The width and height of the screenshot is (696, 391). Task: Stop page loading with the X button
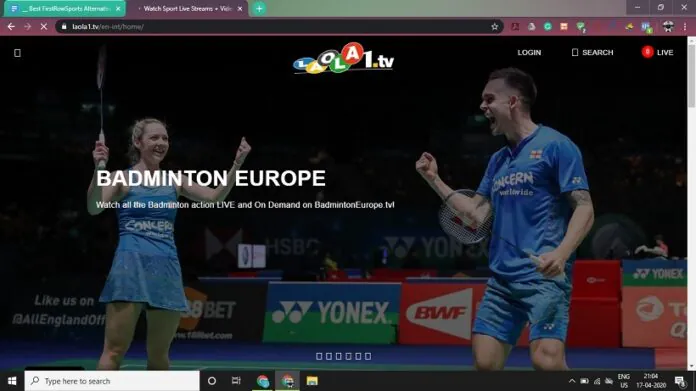(x=44, y=27)
